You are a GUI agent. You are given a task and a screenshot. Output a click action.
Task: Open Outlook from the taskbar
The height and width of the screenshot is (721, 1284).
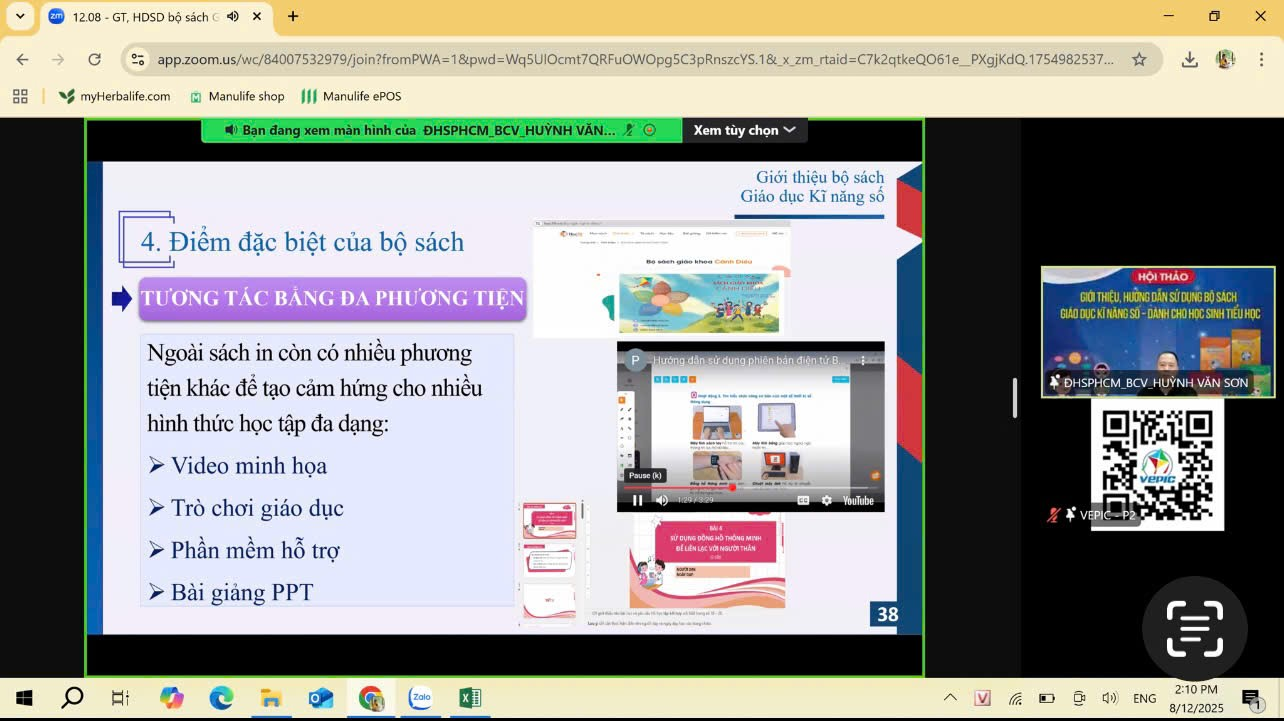click(321, 698)
